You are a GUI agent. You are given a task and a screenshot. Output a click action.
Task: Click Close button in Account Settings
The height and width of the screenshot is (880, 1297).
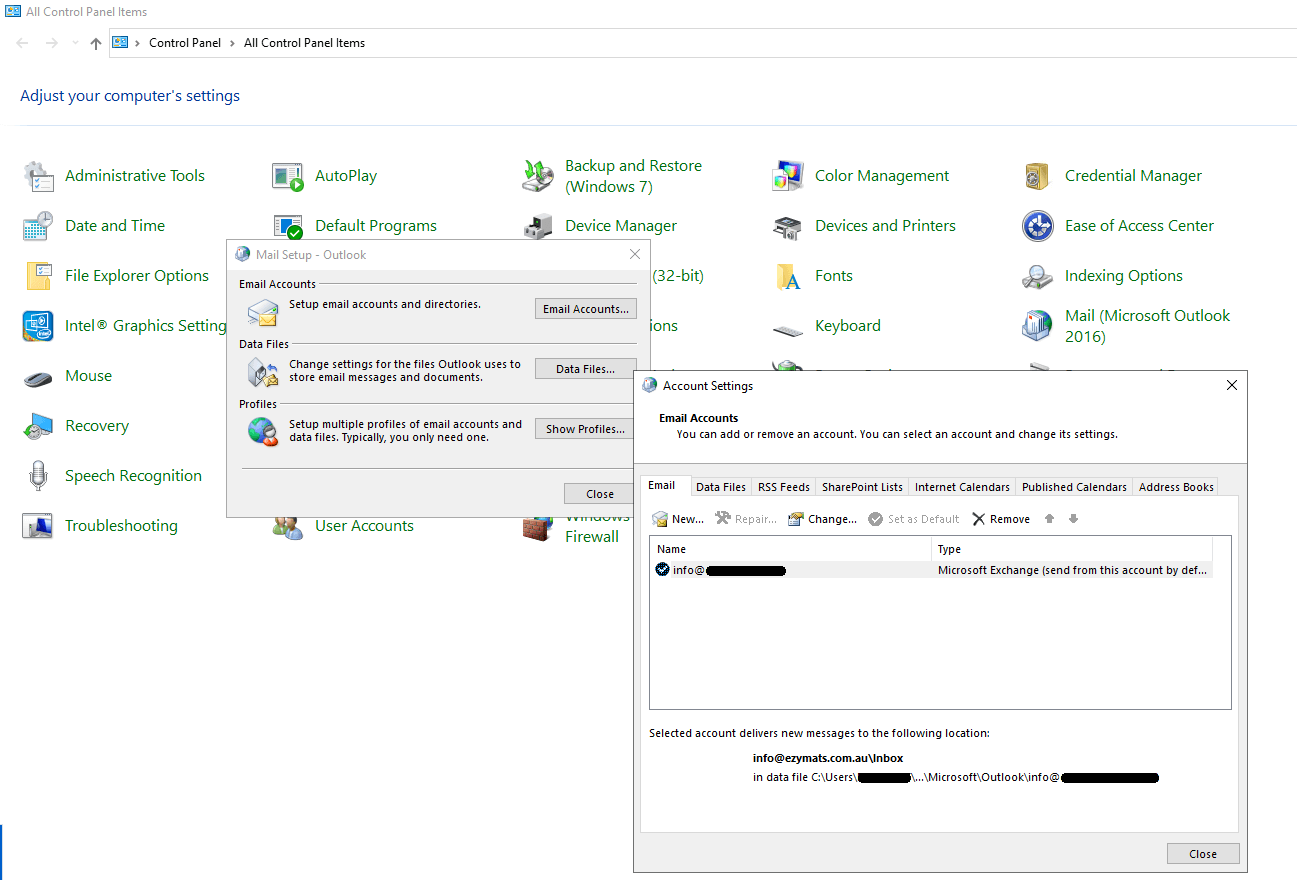pos(1203,854)
